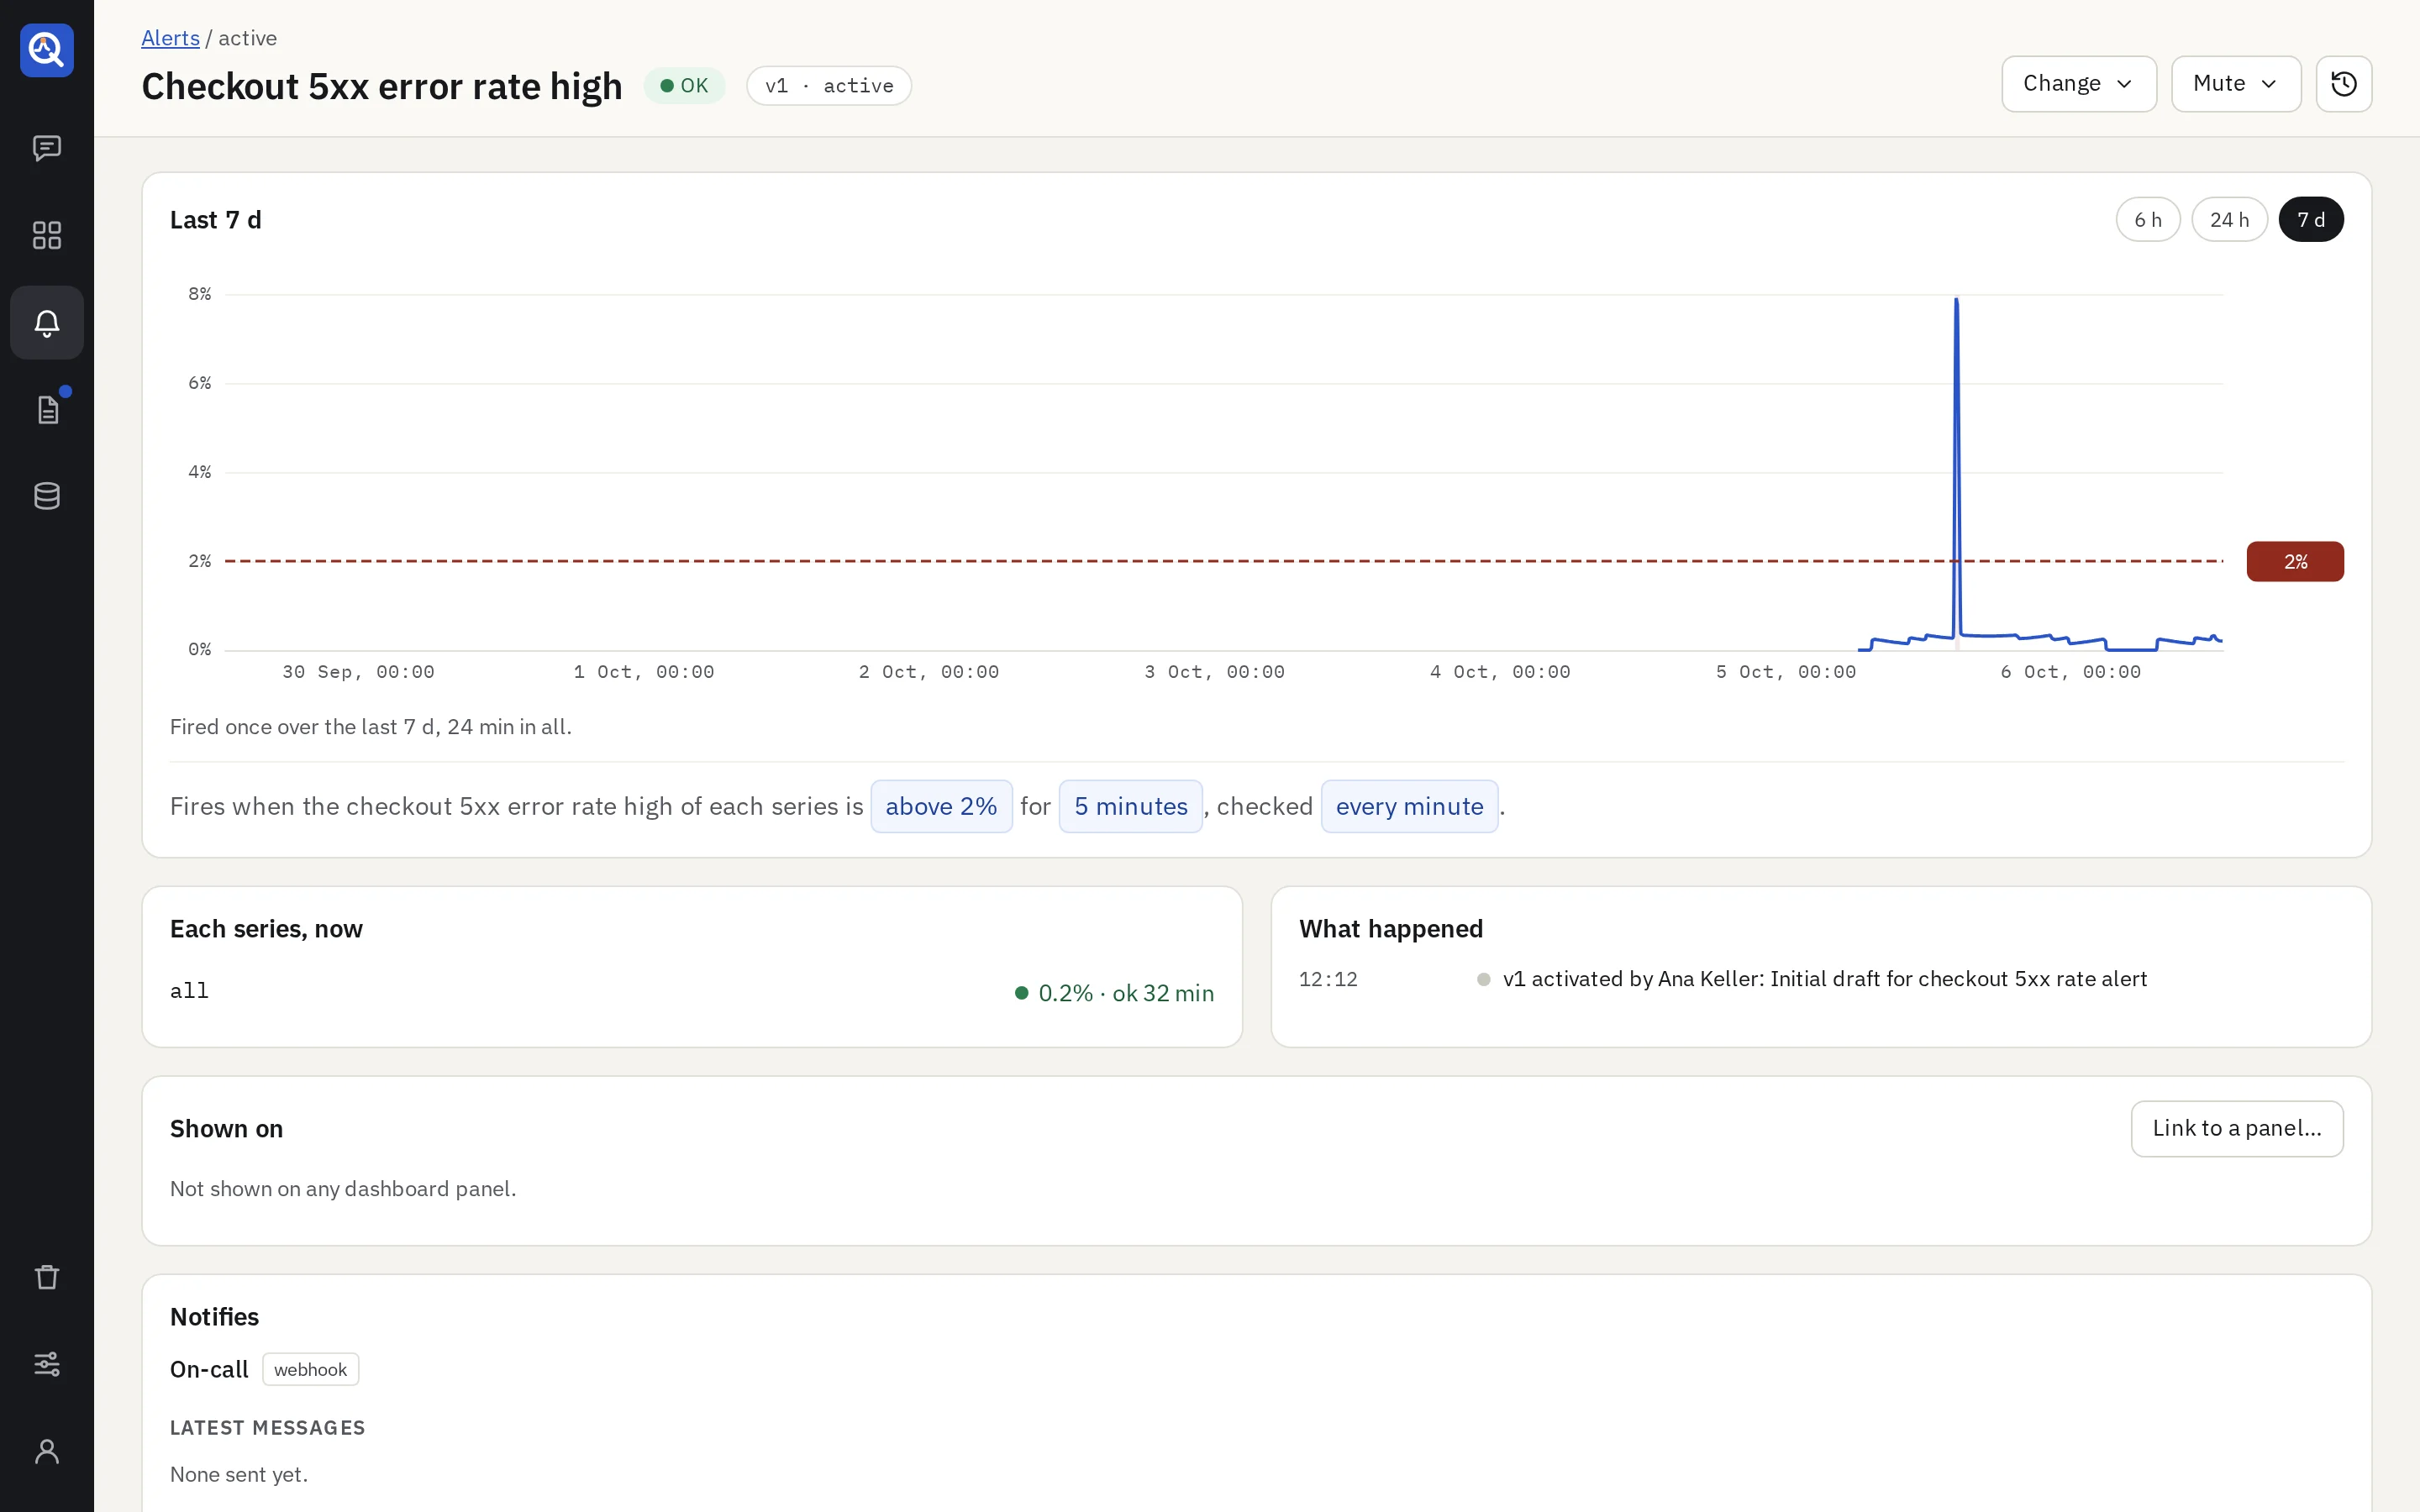
Task: Click the '0.2% · ok 32 min' status
Action: tap(1114, 993)
